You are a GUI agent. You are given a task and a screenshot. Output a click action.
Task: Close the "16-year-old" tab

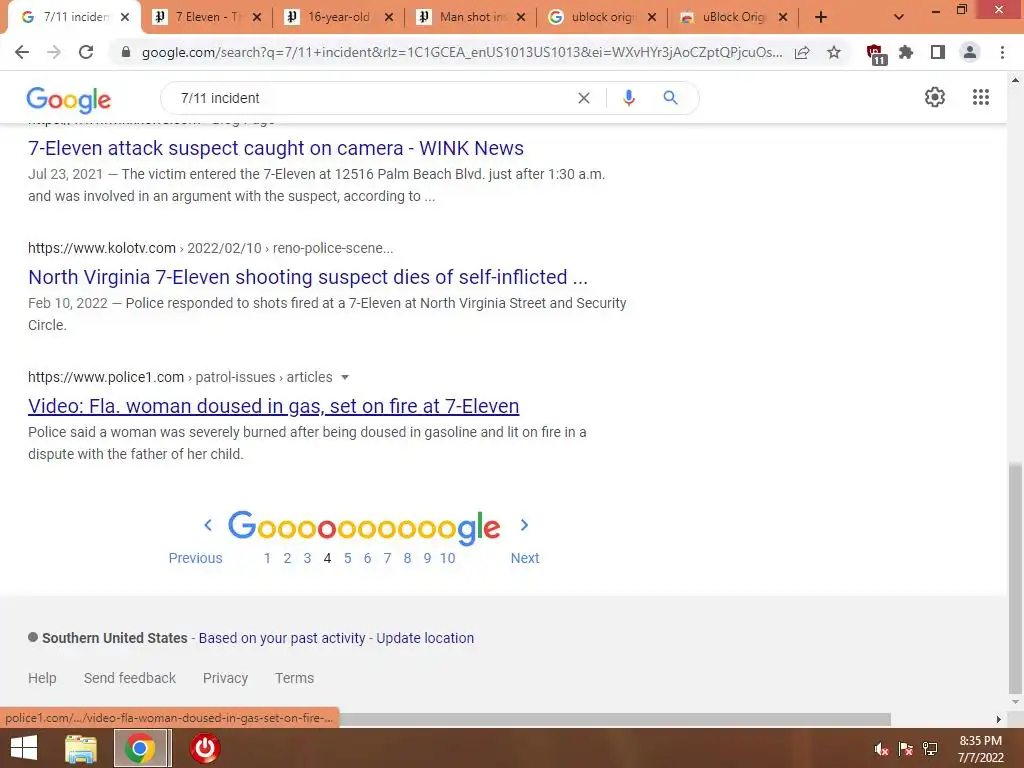pyautogui.click(x=389, y=17)
